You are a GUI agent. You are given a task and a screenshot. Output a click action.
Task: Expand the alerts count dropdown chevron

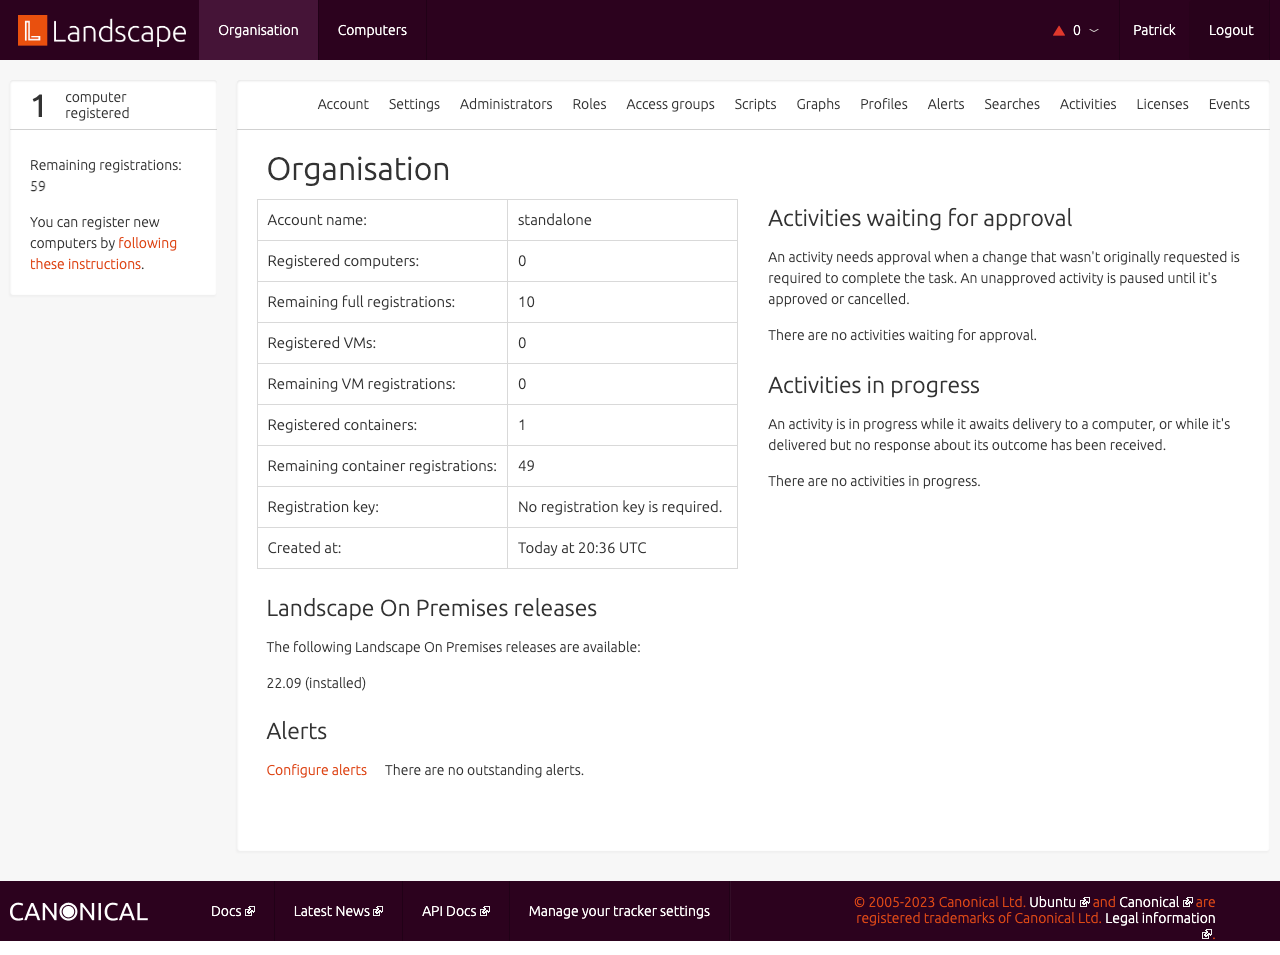(x=1094, y=31)
